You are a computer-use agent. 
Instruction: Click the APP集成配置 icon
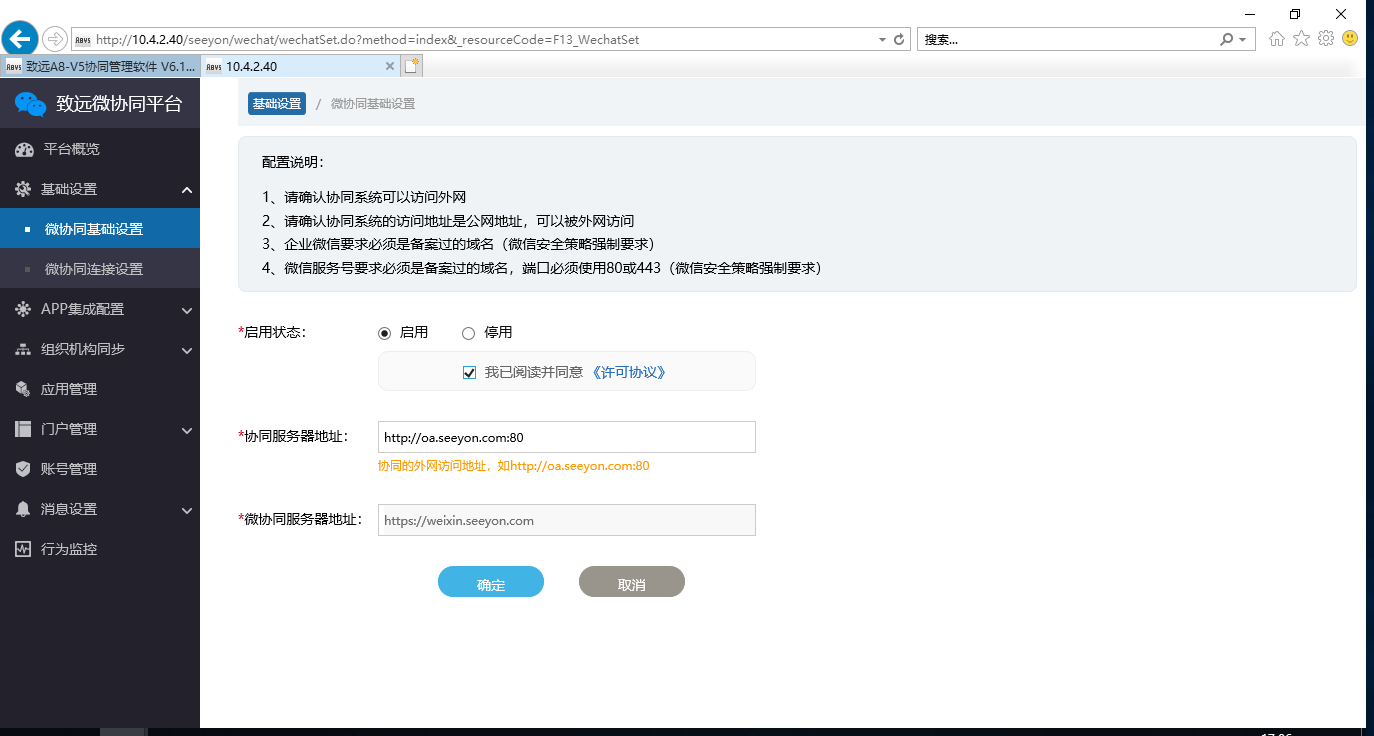point(23,309)
